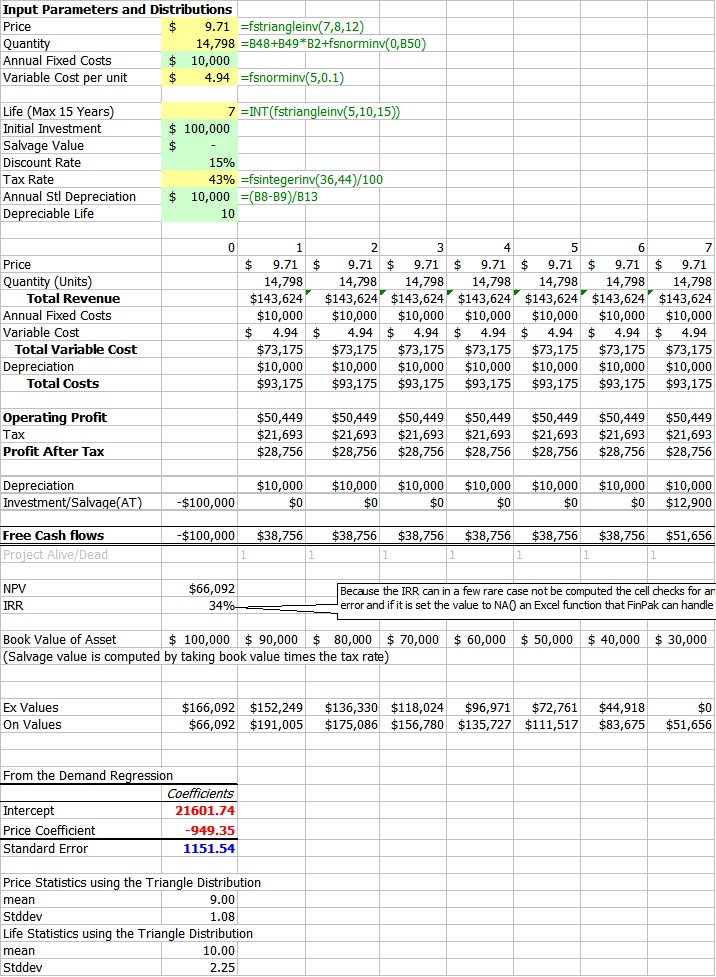
Task: Click the Tax Rate cell showing 43%
Action: point(201,180)
